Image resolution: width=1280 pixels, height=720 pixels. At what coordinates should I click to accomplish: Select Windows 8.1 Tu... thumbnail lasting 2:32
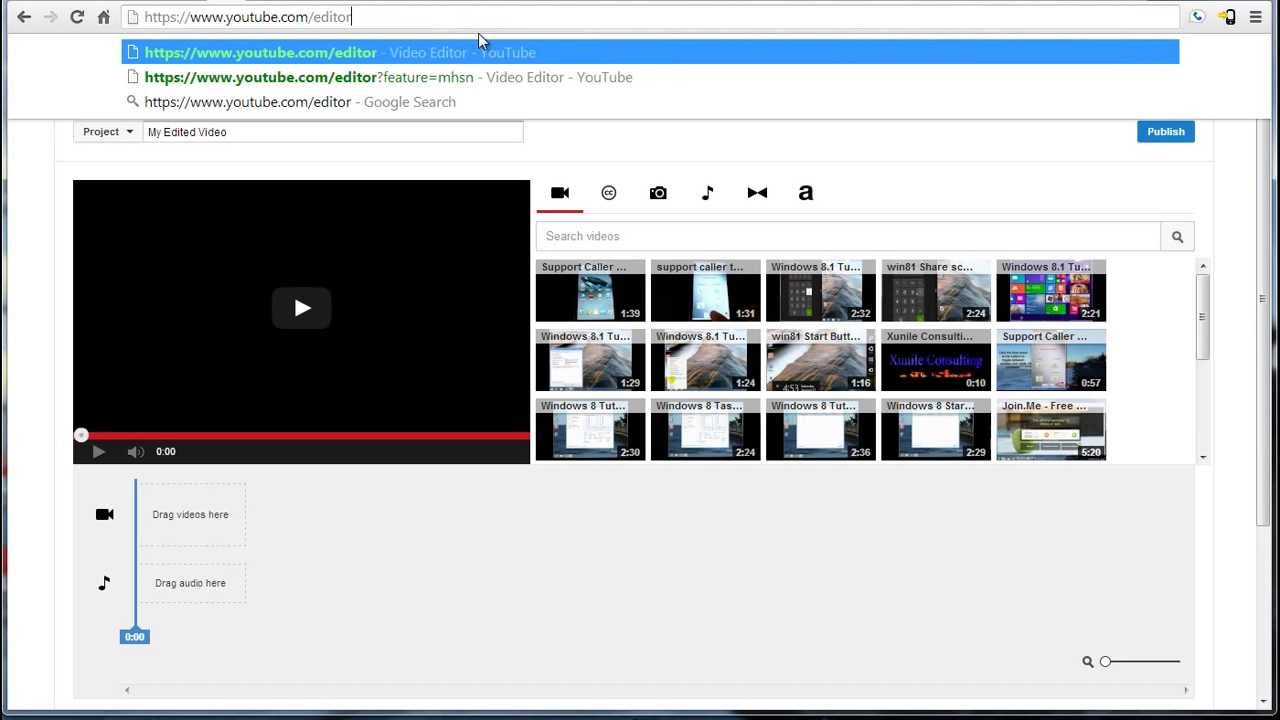[820, 291]
